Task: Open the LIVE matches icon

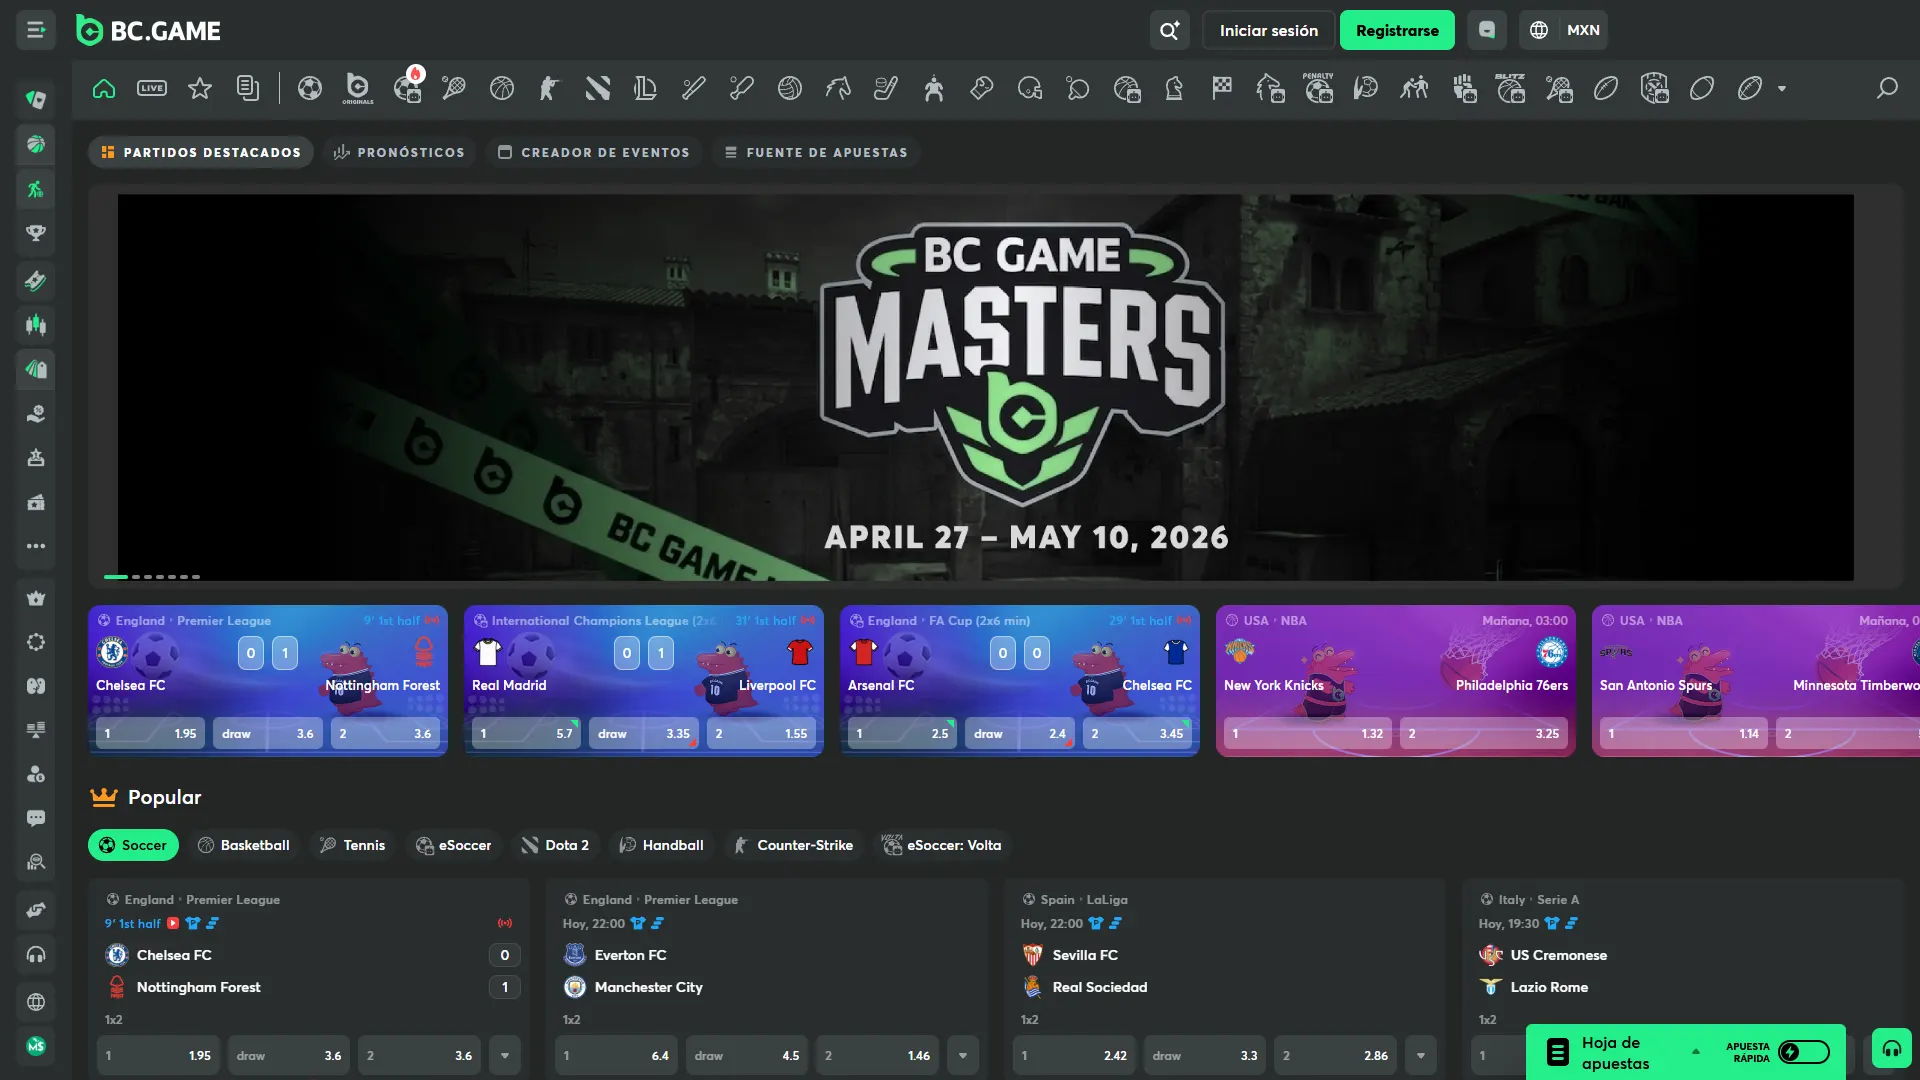Action: [152, 88]
